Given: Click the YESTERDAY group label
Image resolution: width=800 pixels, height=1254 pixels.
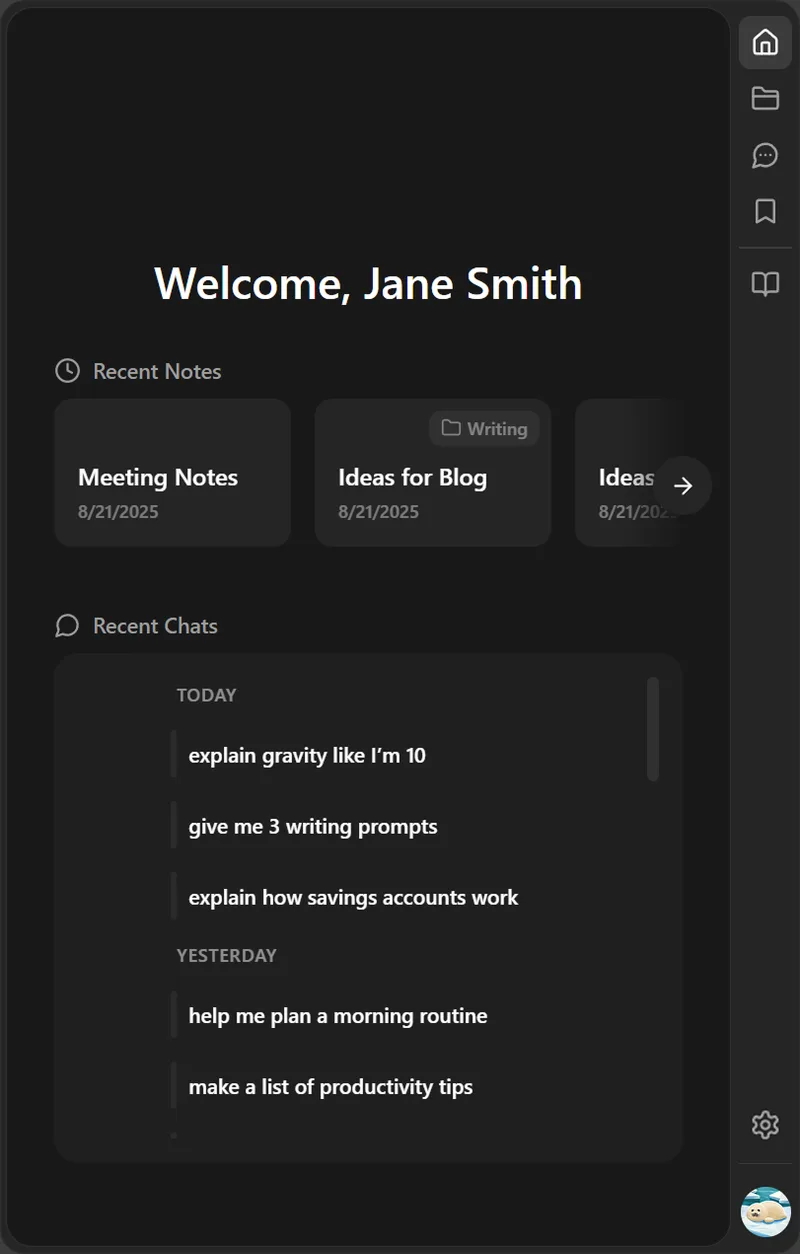Looking at the screenshot, I should (x=227, y=956).
